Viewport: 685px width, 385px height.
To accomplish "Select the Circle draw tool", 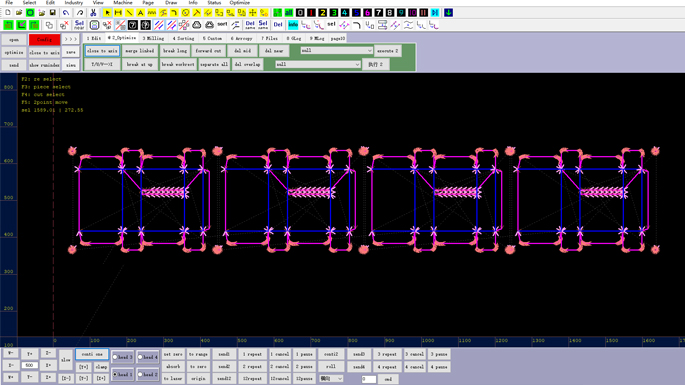I will coord(185,13).
